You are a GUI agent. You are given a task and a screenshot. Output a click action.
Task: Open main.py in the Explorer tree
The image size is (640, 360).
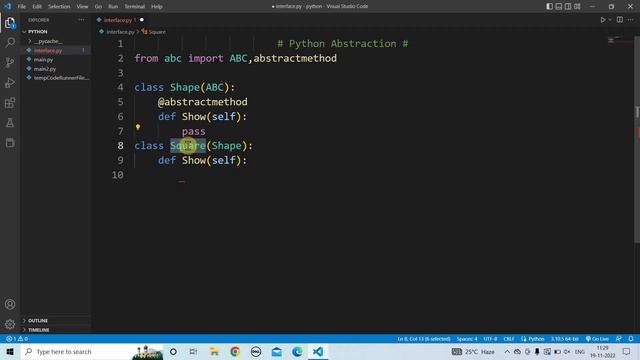(x=43, y=60)
